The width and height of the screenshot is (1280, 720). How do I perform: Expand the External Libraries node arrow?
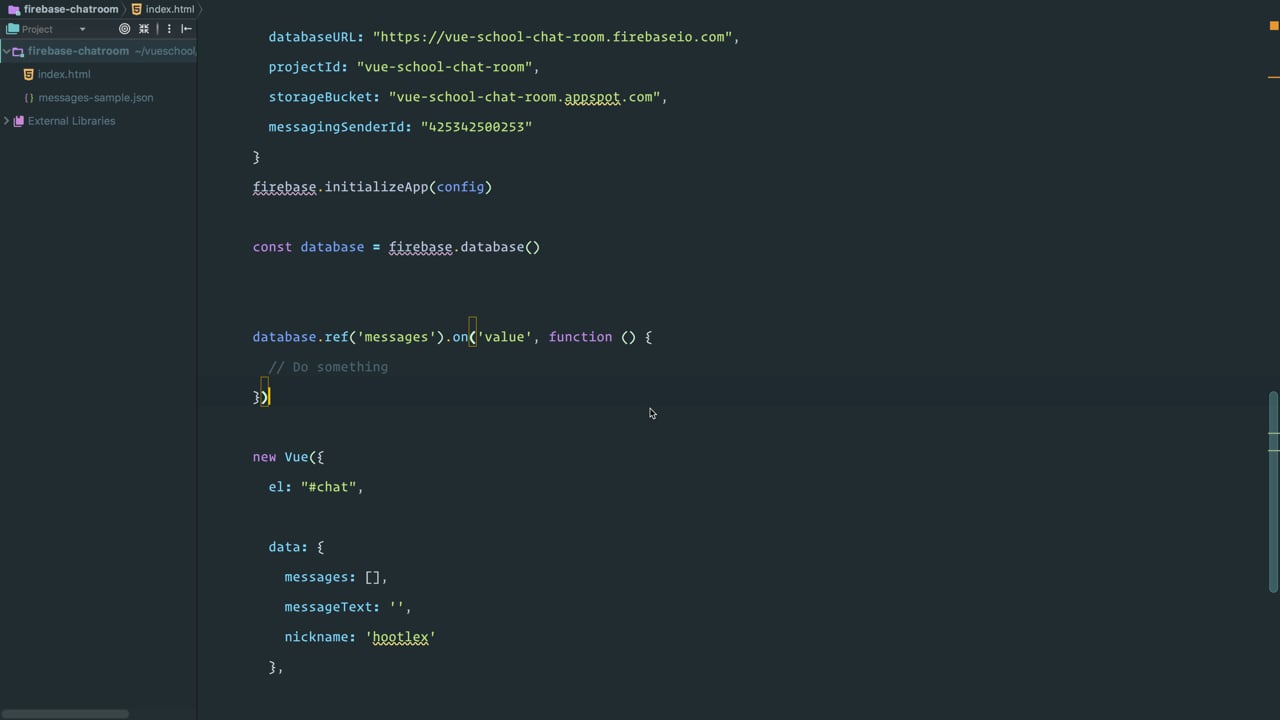6,121
